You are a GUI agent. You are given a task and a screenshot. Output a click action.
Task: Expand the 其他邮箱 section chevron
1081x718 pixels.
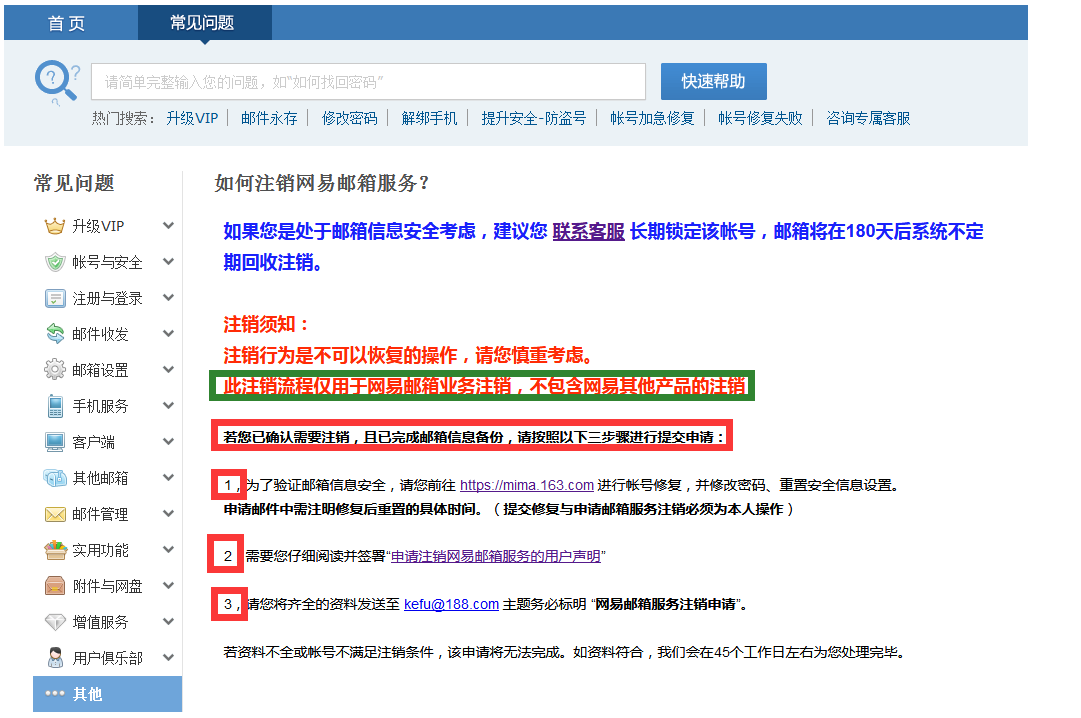(x=168, y=477)
